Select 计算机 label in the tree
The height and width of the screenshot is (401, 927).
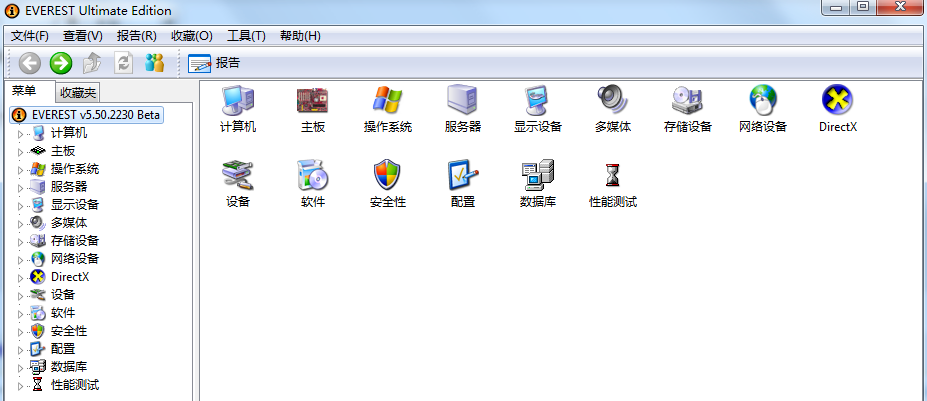click(x=69, y=133)
